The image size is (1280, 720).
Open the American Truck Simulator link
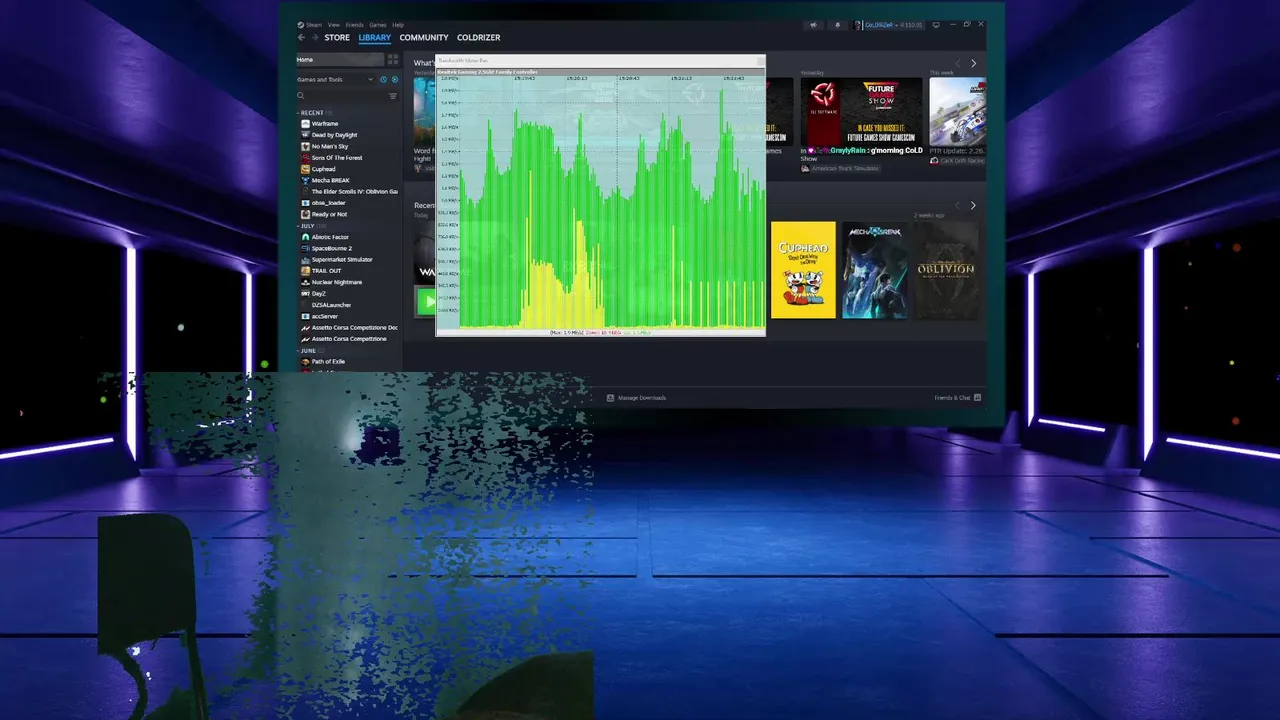(x=839, y=168)
